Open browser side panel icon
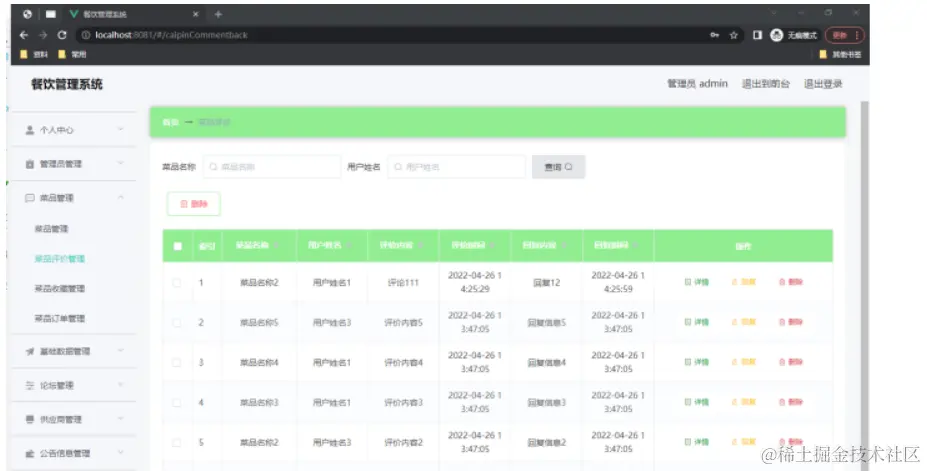 [757, 35]
